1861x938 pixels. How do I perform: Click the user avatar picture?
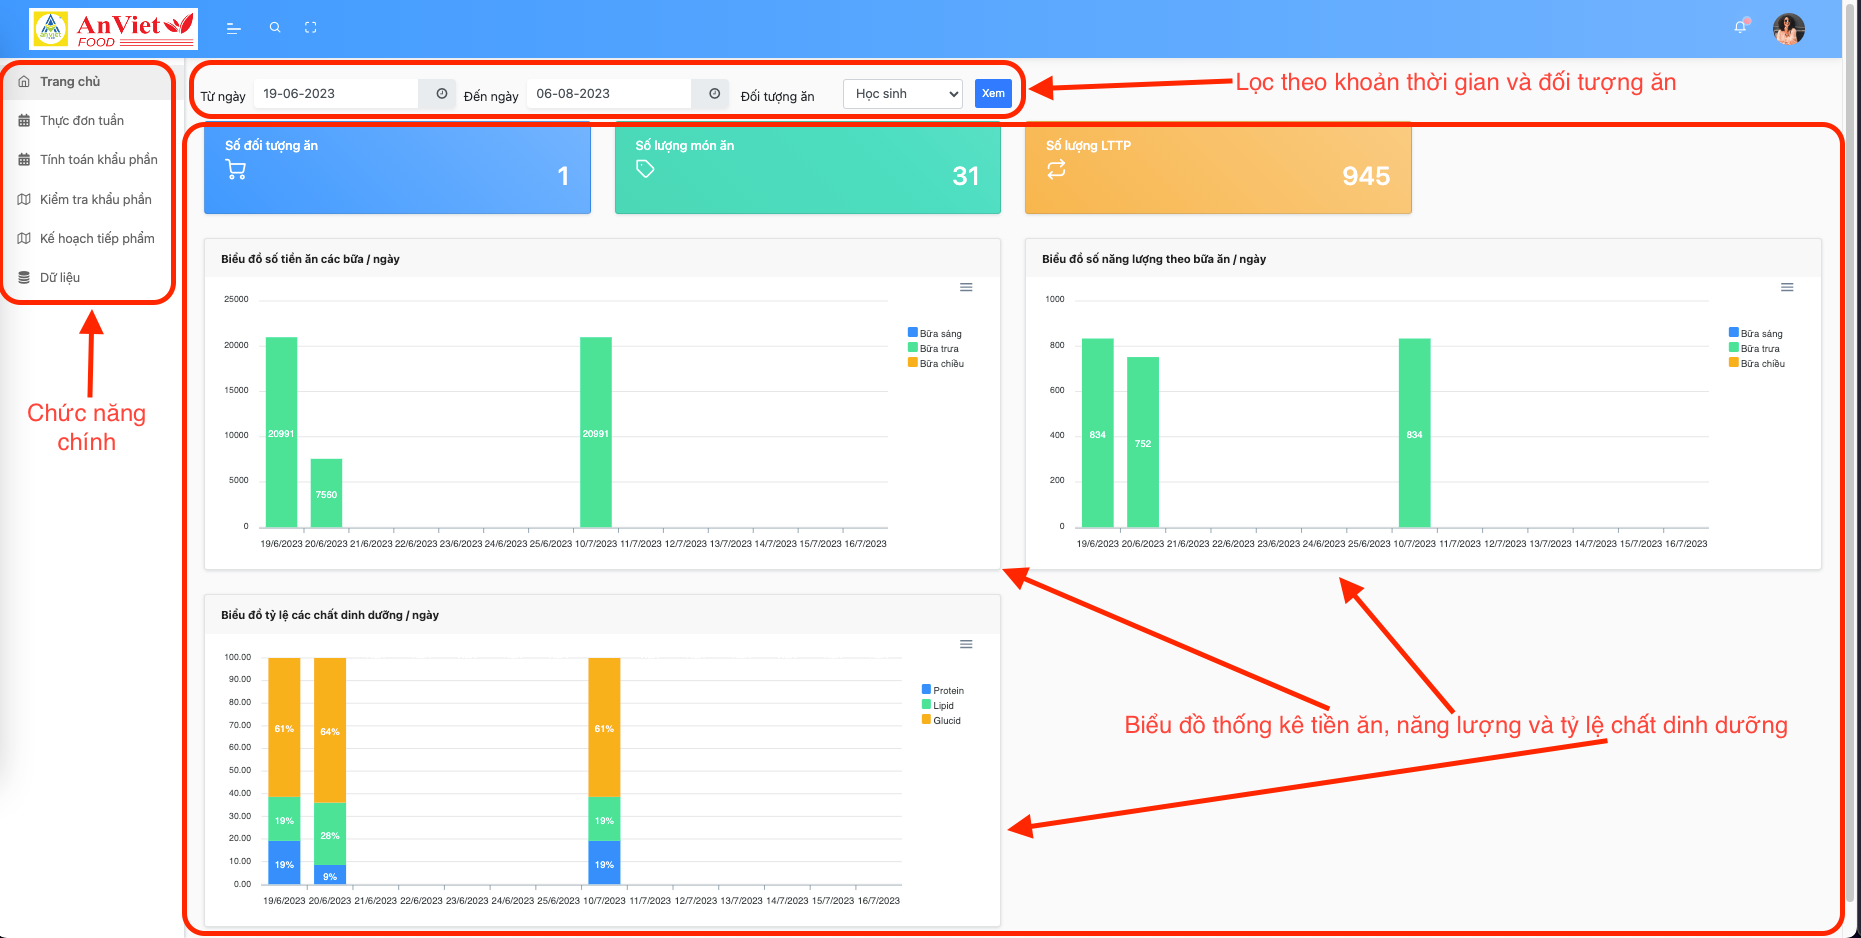(1788, 29)
